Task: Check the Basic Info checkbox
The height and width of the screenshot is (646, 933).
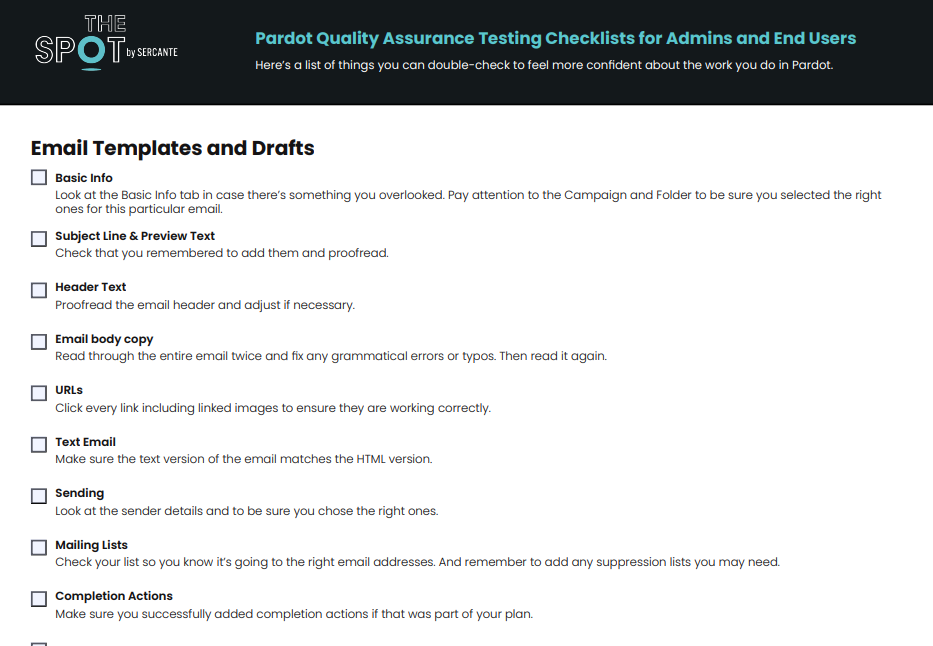Action: click(39, 177)
